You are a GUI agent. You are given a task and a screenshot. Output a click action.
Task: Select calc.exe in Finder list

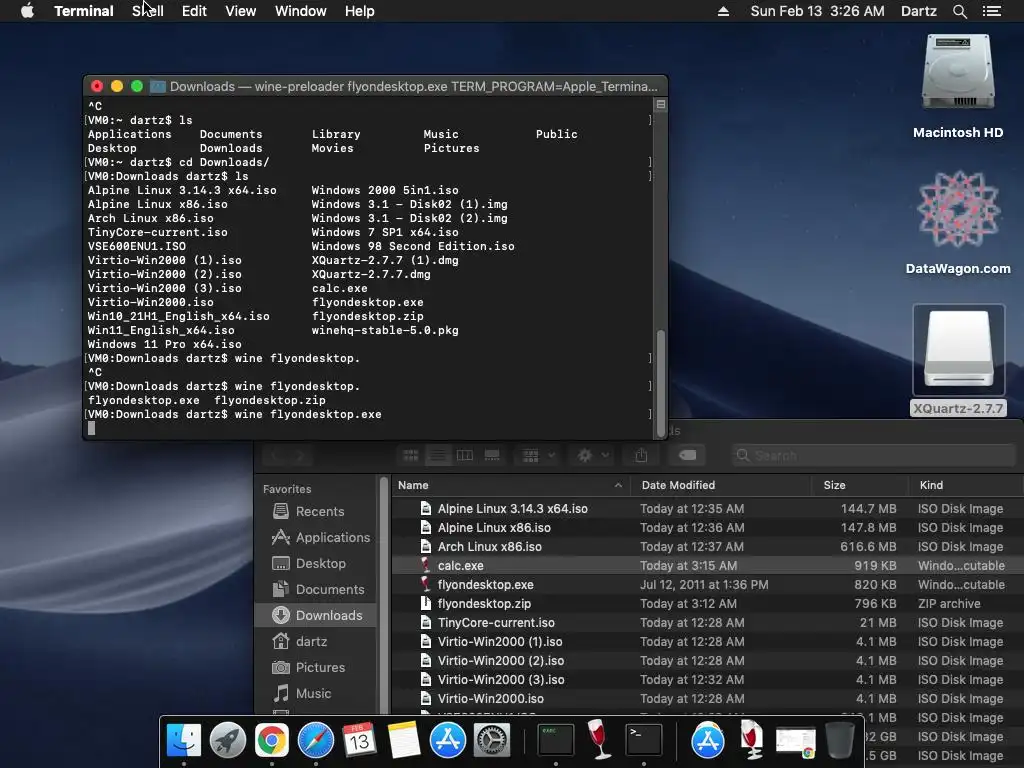[x=707, y=566]
